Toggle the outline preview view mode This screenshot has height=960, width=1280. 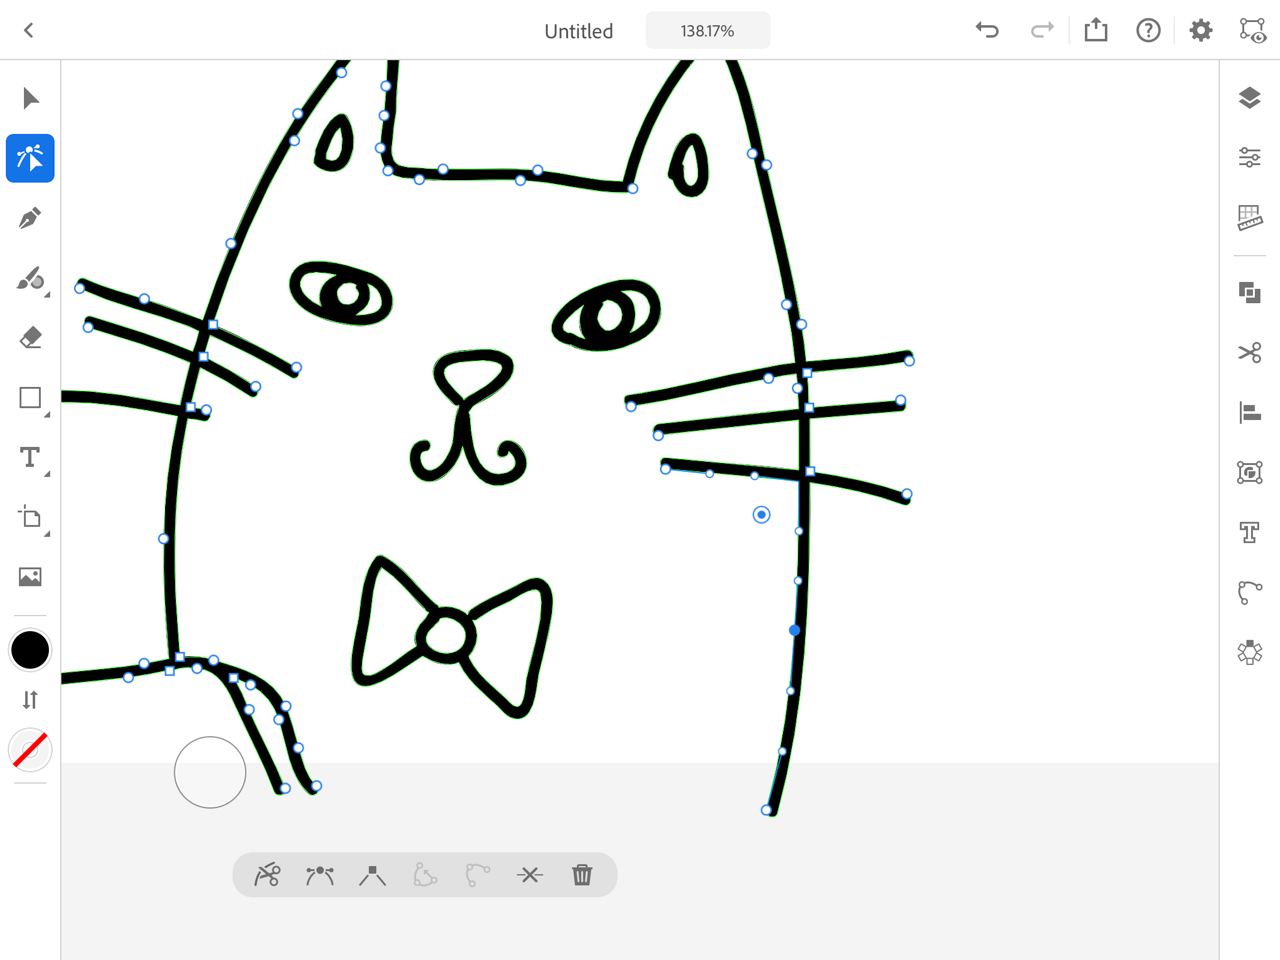(1252, 30)
